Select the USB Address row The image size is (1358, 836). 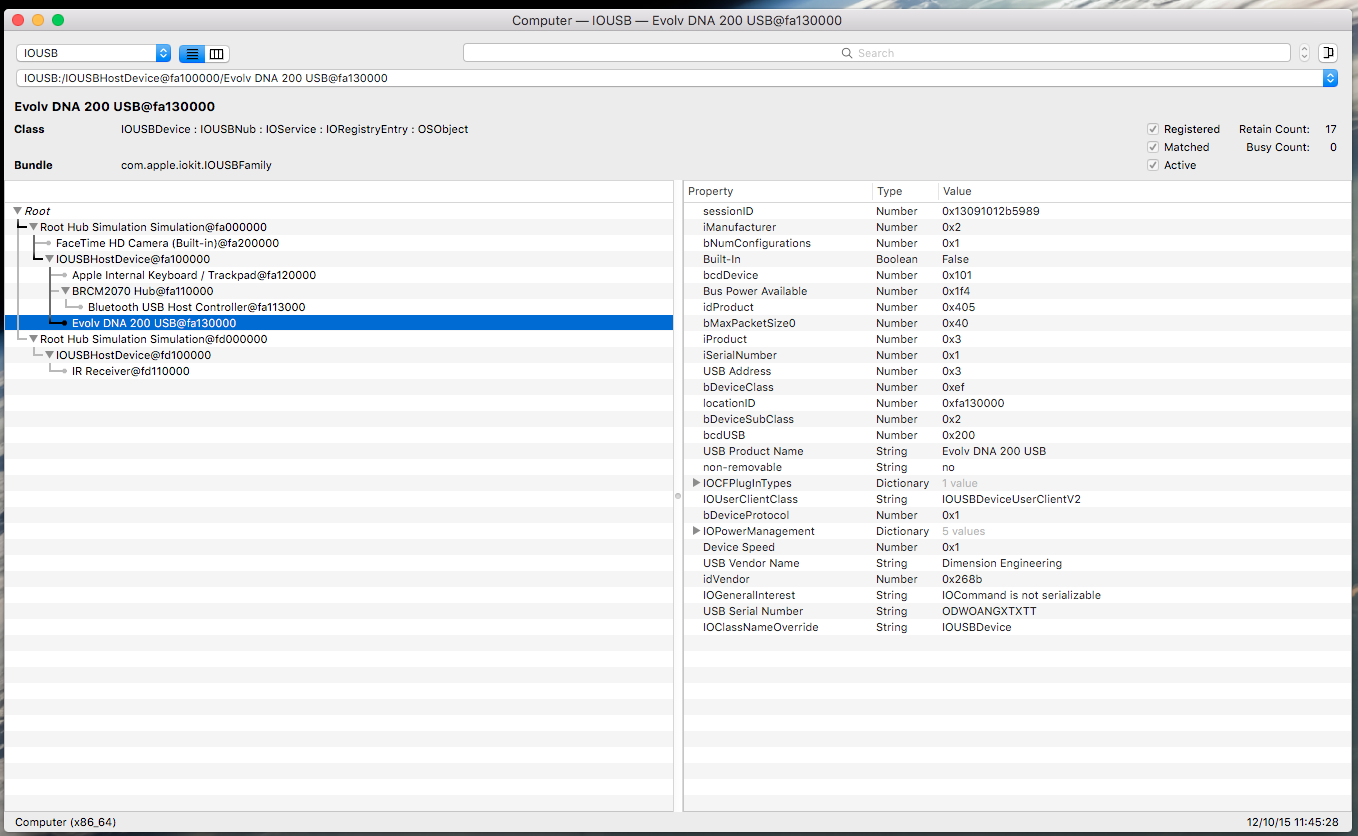1017,371
